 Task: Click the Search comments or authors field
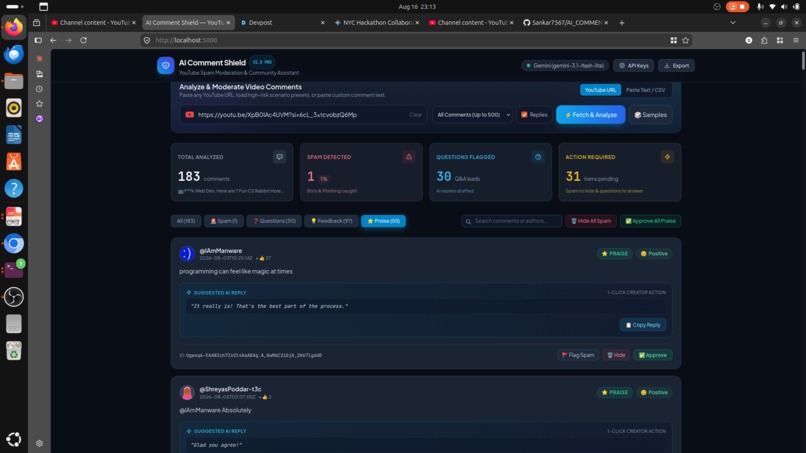(511, 221)
